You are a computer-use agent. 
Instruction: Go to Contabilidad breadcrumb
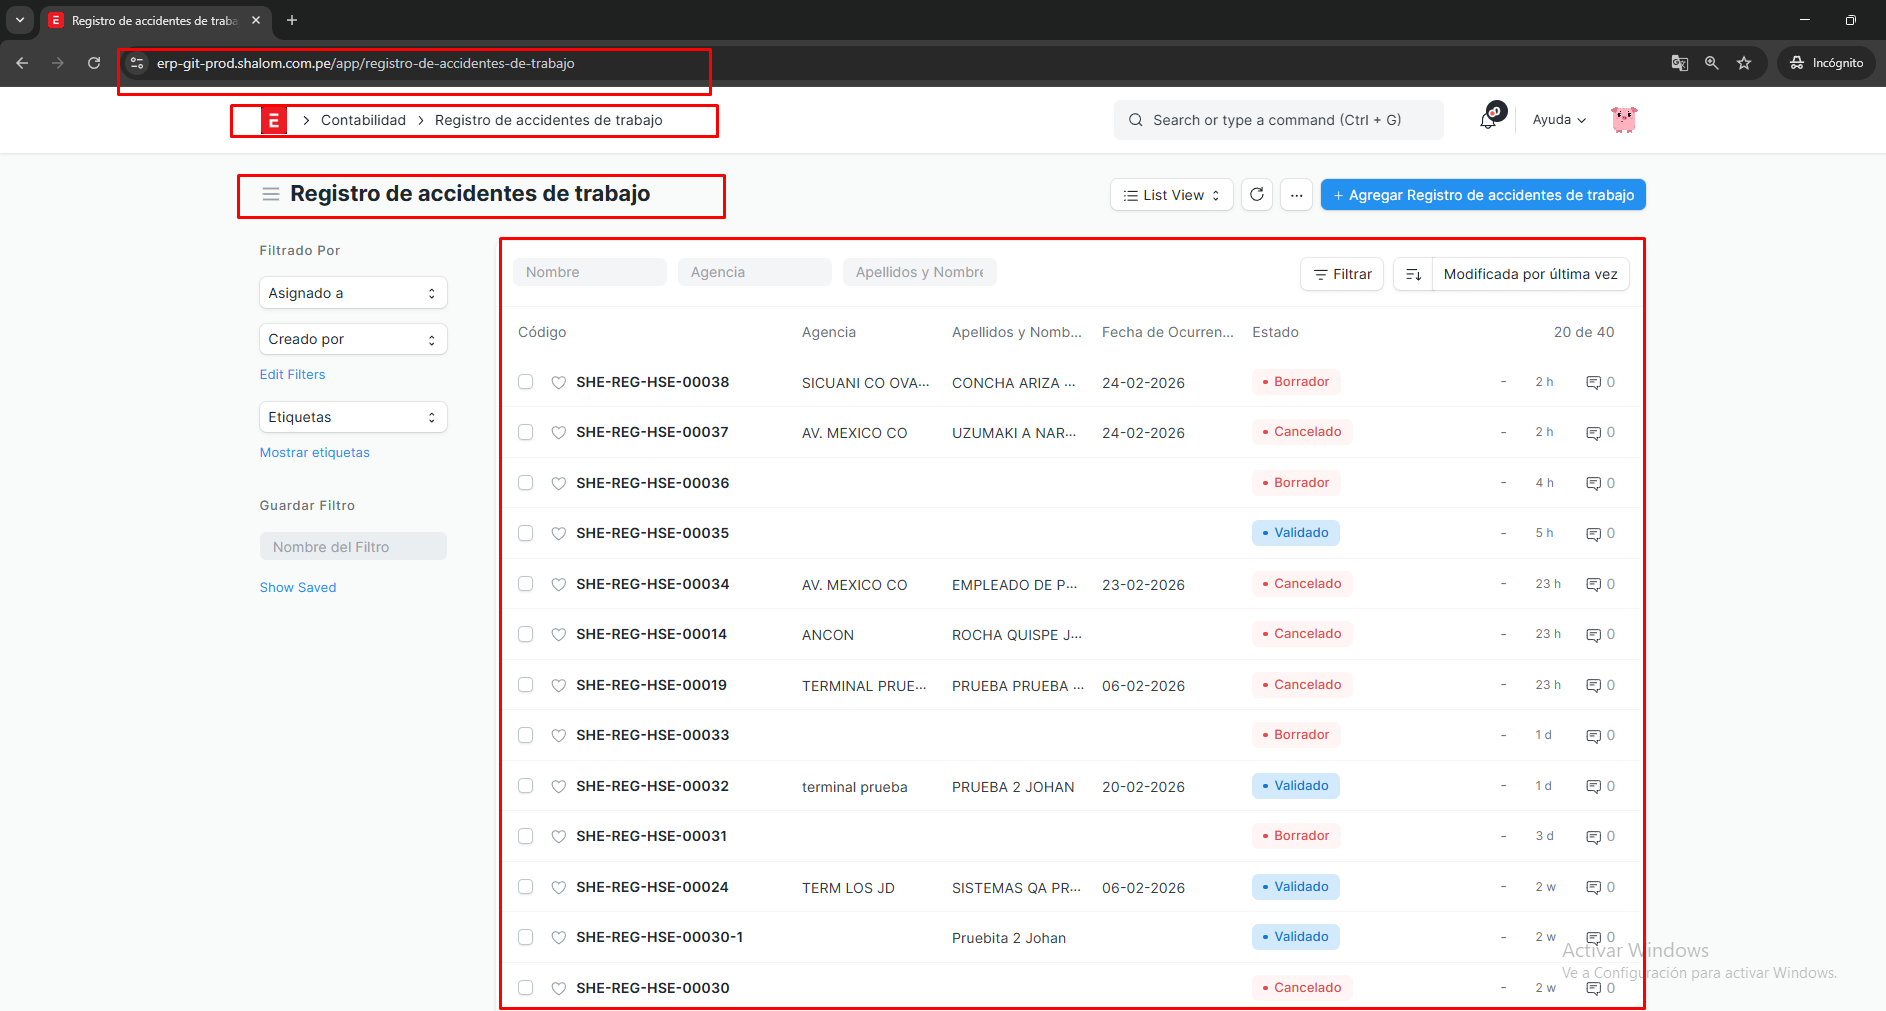(363, 120)
